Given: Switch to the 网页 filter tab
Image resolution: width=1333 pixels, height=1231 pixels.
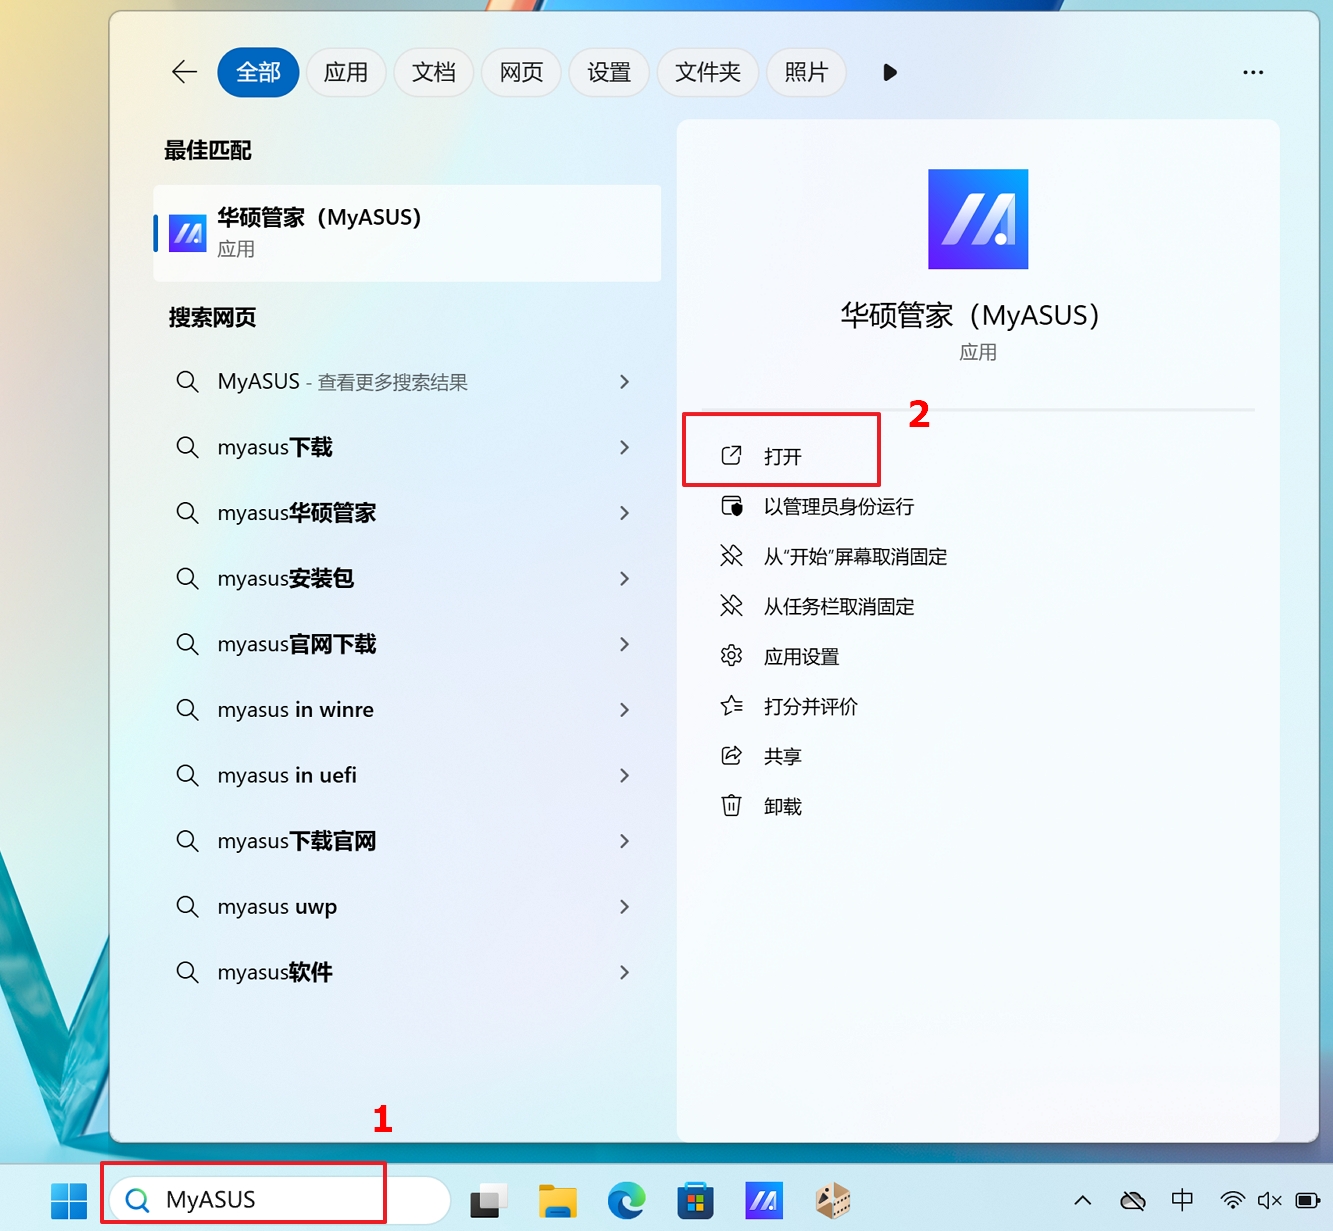Looking at the screenshot, I should click(x=521, y=72).
